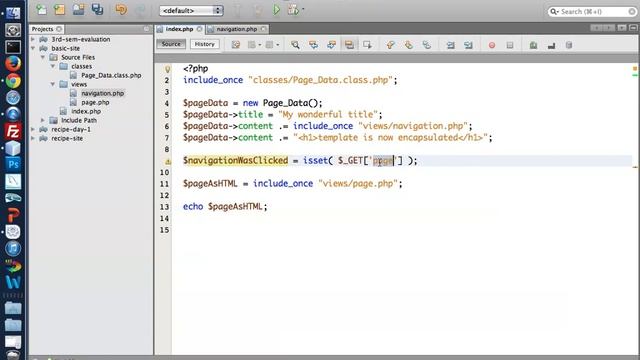Click the orange error stripe mark at top right
Screen dimensions: 640x360
click(x=635, y=69)
